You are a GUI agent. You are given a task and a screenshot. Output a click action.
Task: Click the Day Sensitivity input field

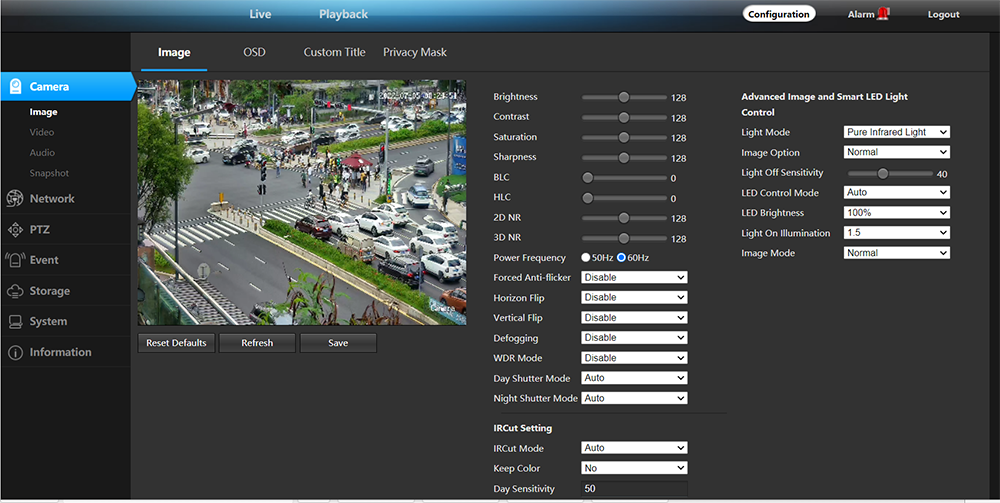[x=634, y=488]
